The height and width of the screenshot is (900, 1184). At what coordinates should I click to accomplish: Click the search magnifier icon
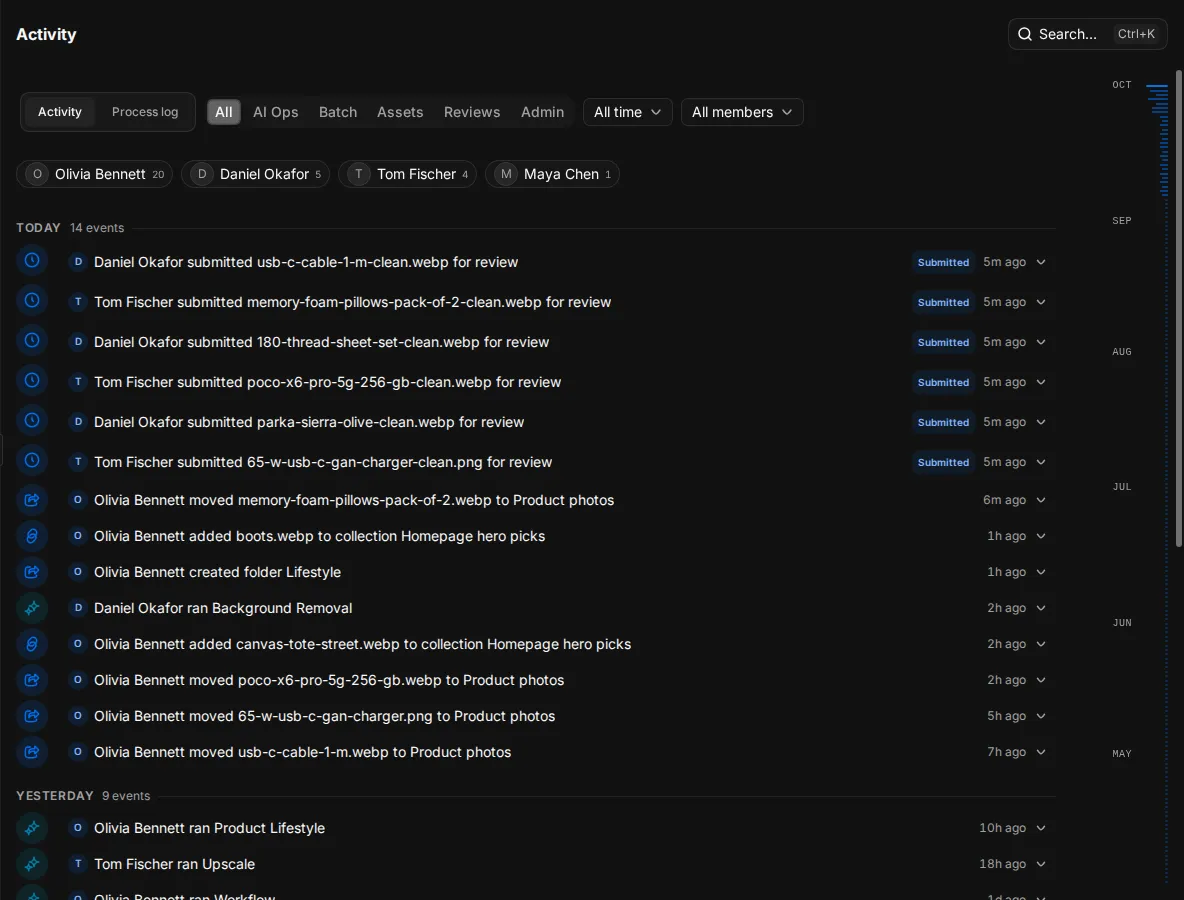[x=1024, y=34]
